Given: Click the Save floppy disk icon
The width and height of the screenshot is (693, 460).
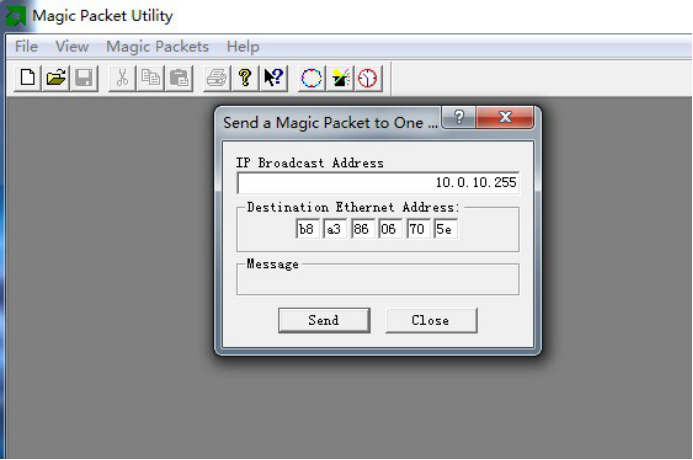Looking at the screenshot, I should 84,78.
